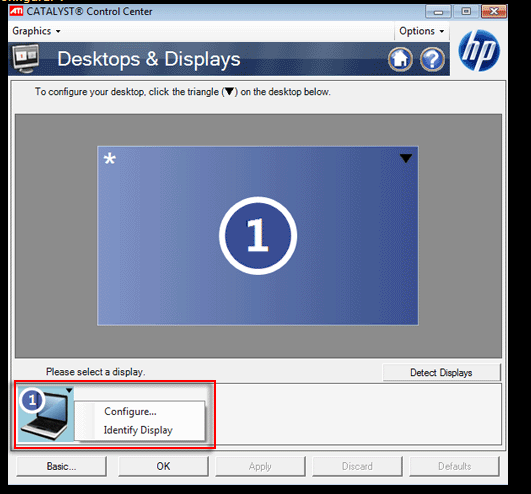The width and height of the screenshot is (531, 494).
Task: Open the Graphics dropdown menu
Action: pyautogui.click(x=36, y=31)
